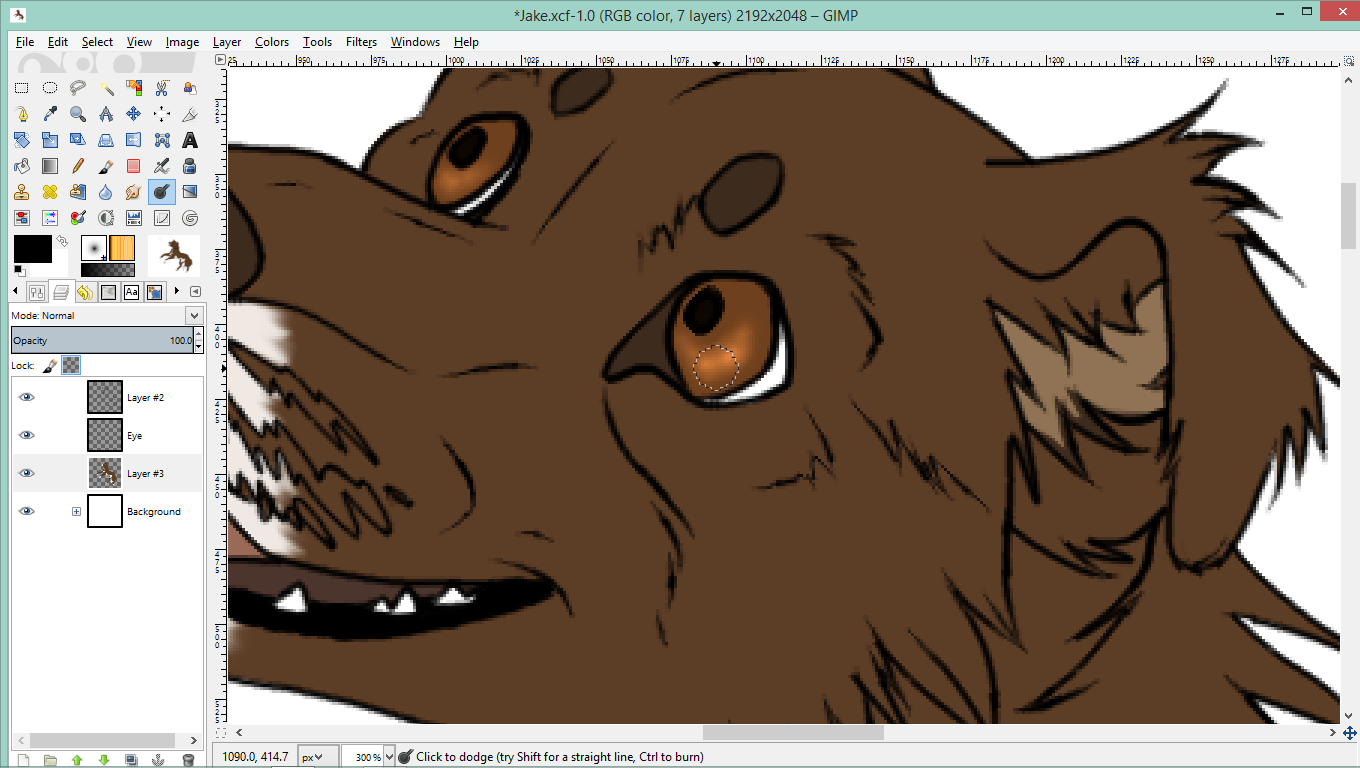Hide Layer #2 with its eye icon

27,397
